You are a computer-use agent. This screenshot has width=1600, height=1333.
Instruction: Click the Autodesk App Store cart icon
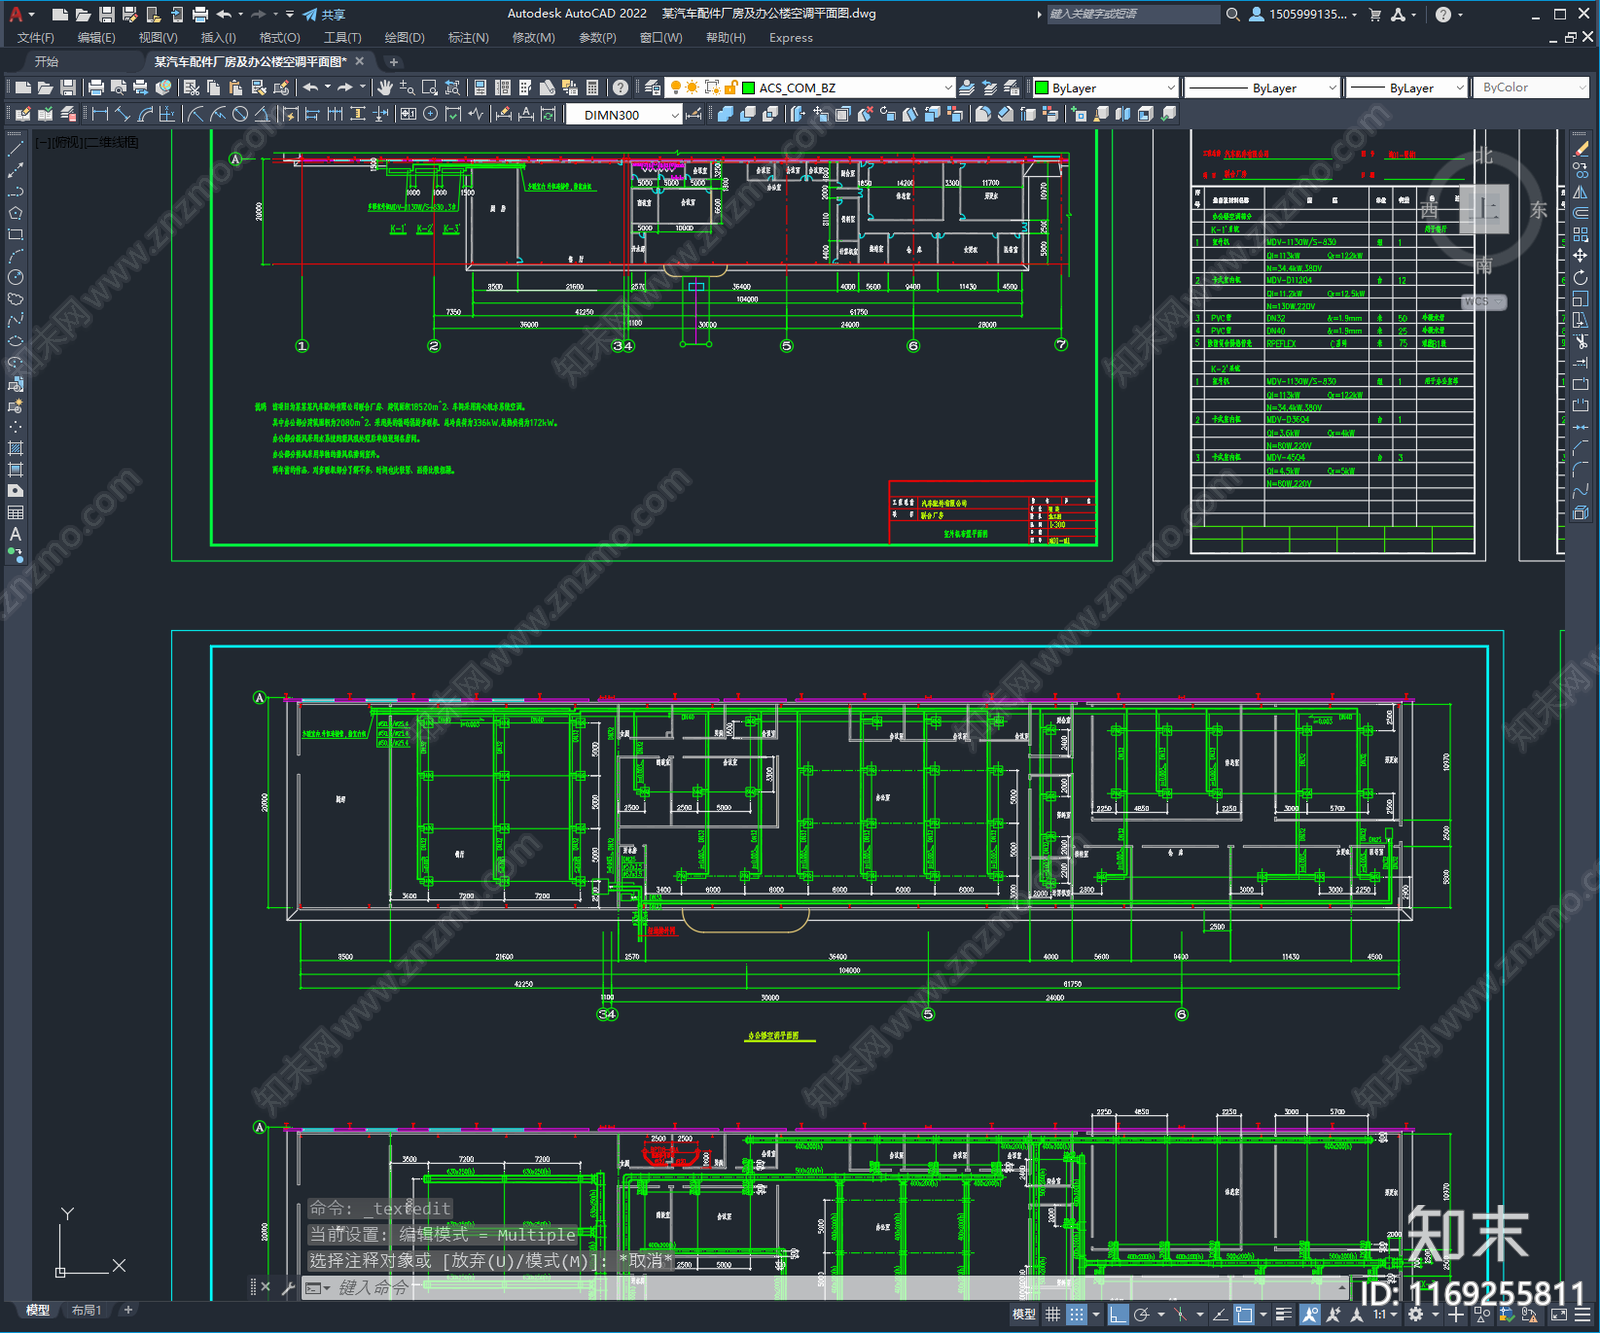pyautogui.click(x=1375, y=14)
